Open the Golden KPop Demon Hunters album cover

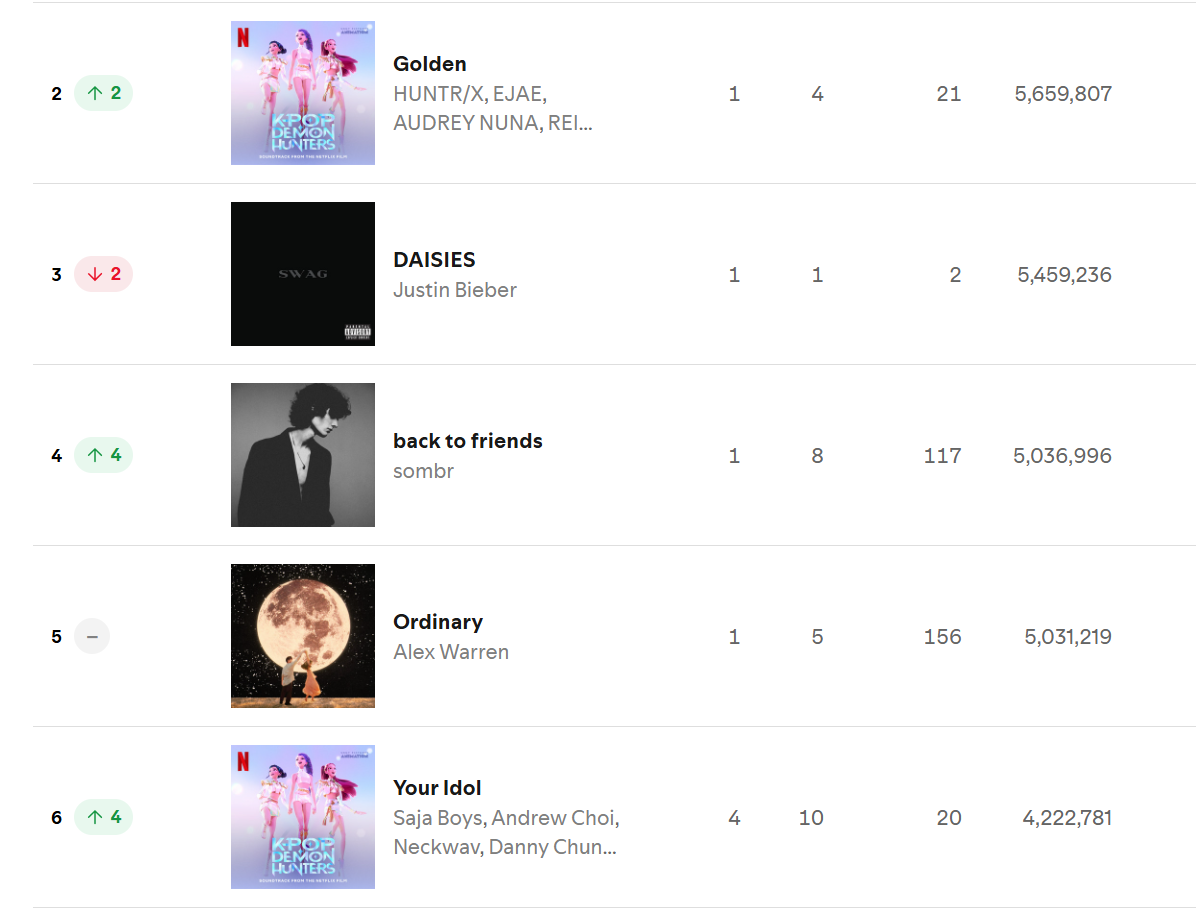[x=303, y=93]
